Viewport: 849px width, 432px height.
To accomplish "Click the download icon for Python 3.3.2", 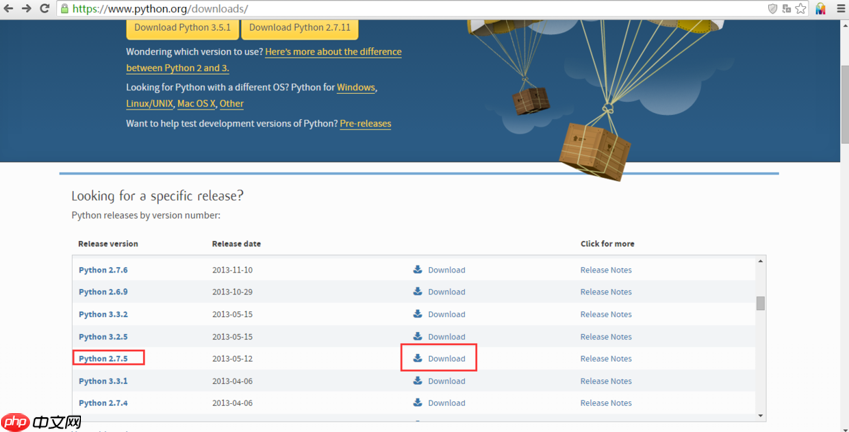I will 417,313.
